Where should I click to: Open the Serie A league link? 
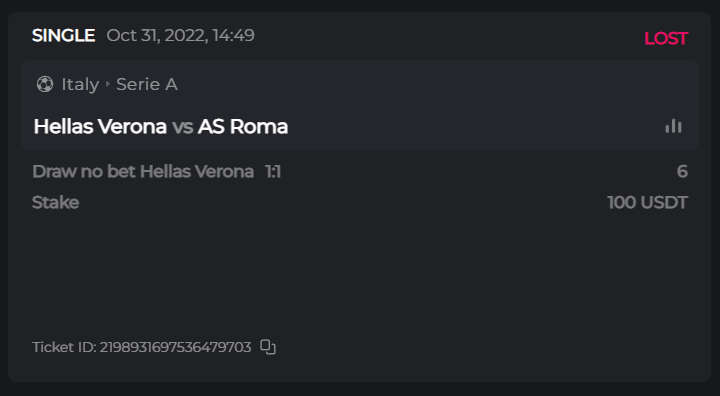click(x=147, y=84)
